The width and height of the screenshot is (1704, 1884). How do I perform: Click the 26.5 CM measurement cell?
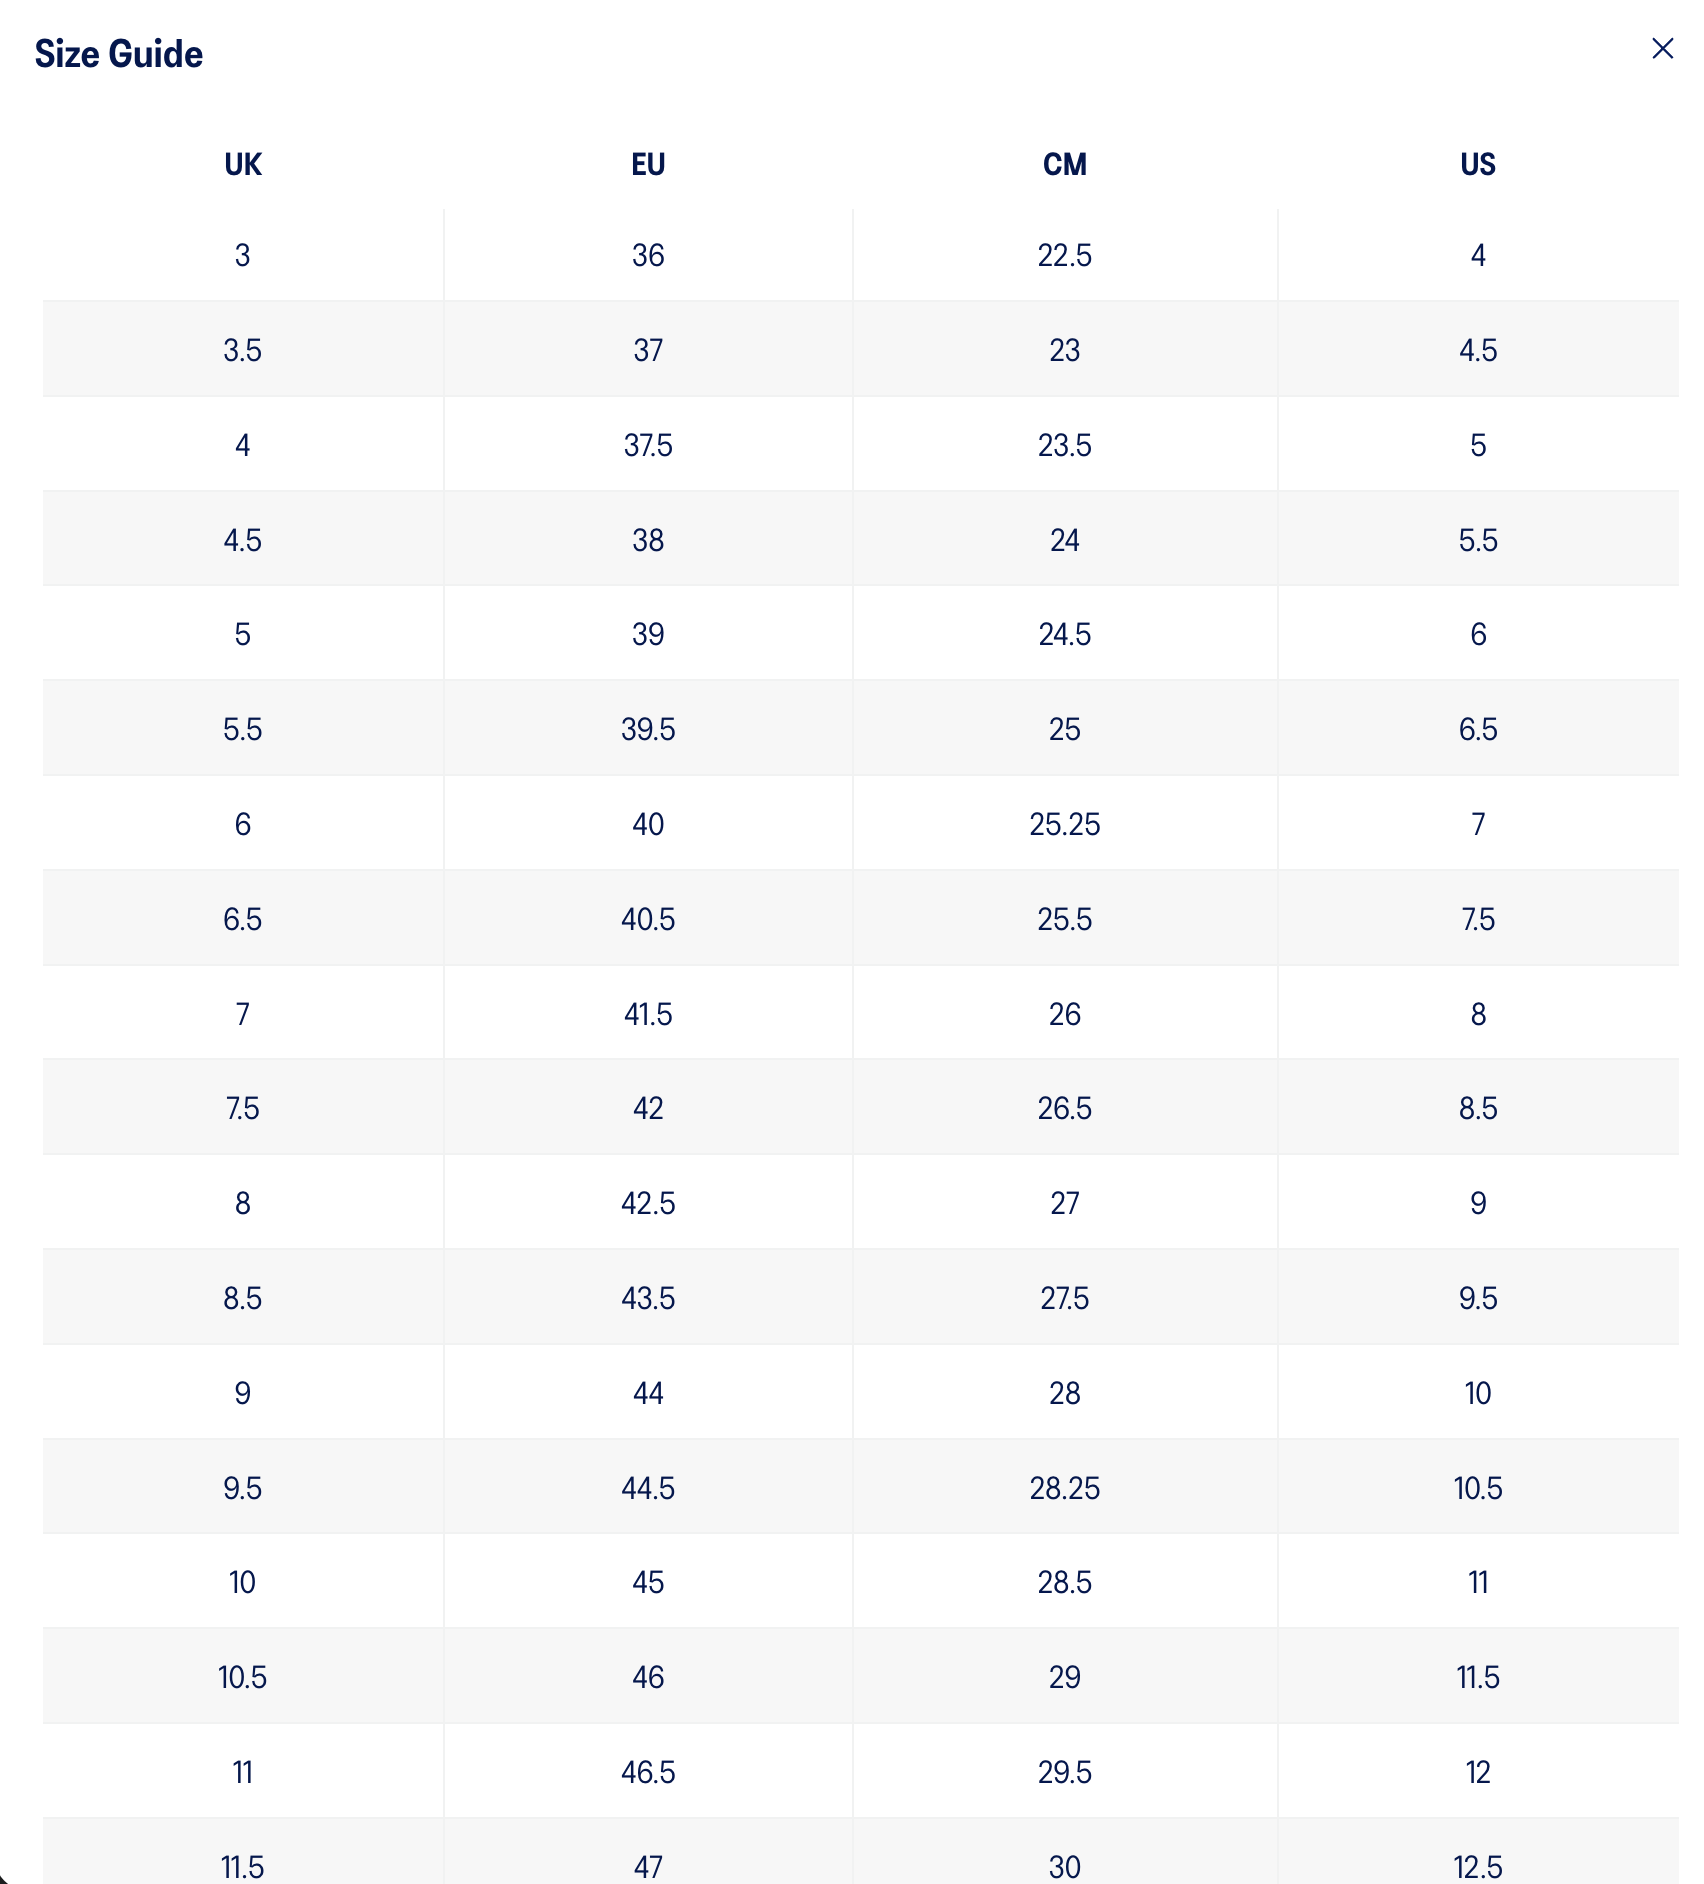pos(1064,1108)
